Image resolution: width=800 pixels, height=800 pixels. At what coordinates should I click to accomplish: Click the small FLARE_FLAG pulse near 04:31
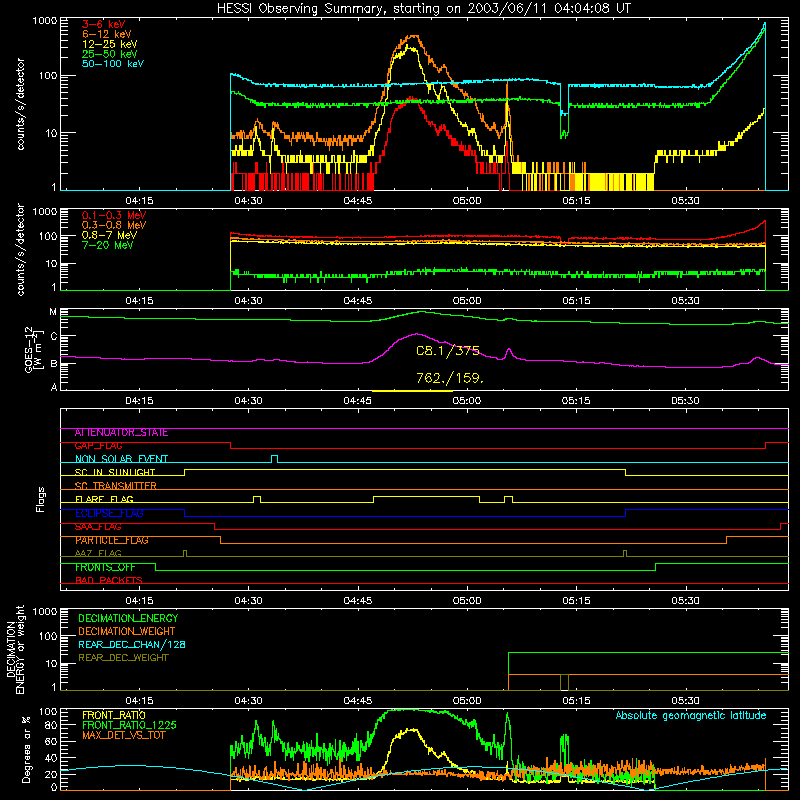point(257,499)
